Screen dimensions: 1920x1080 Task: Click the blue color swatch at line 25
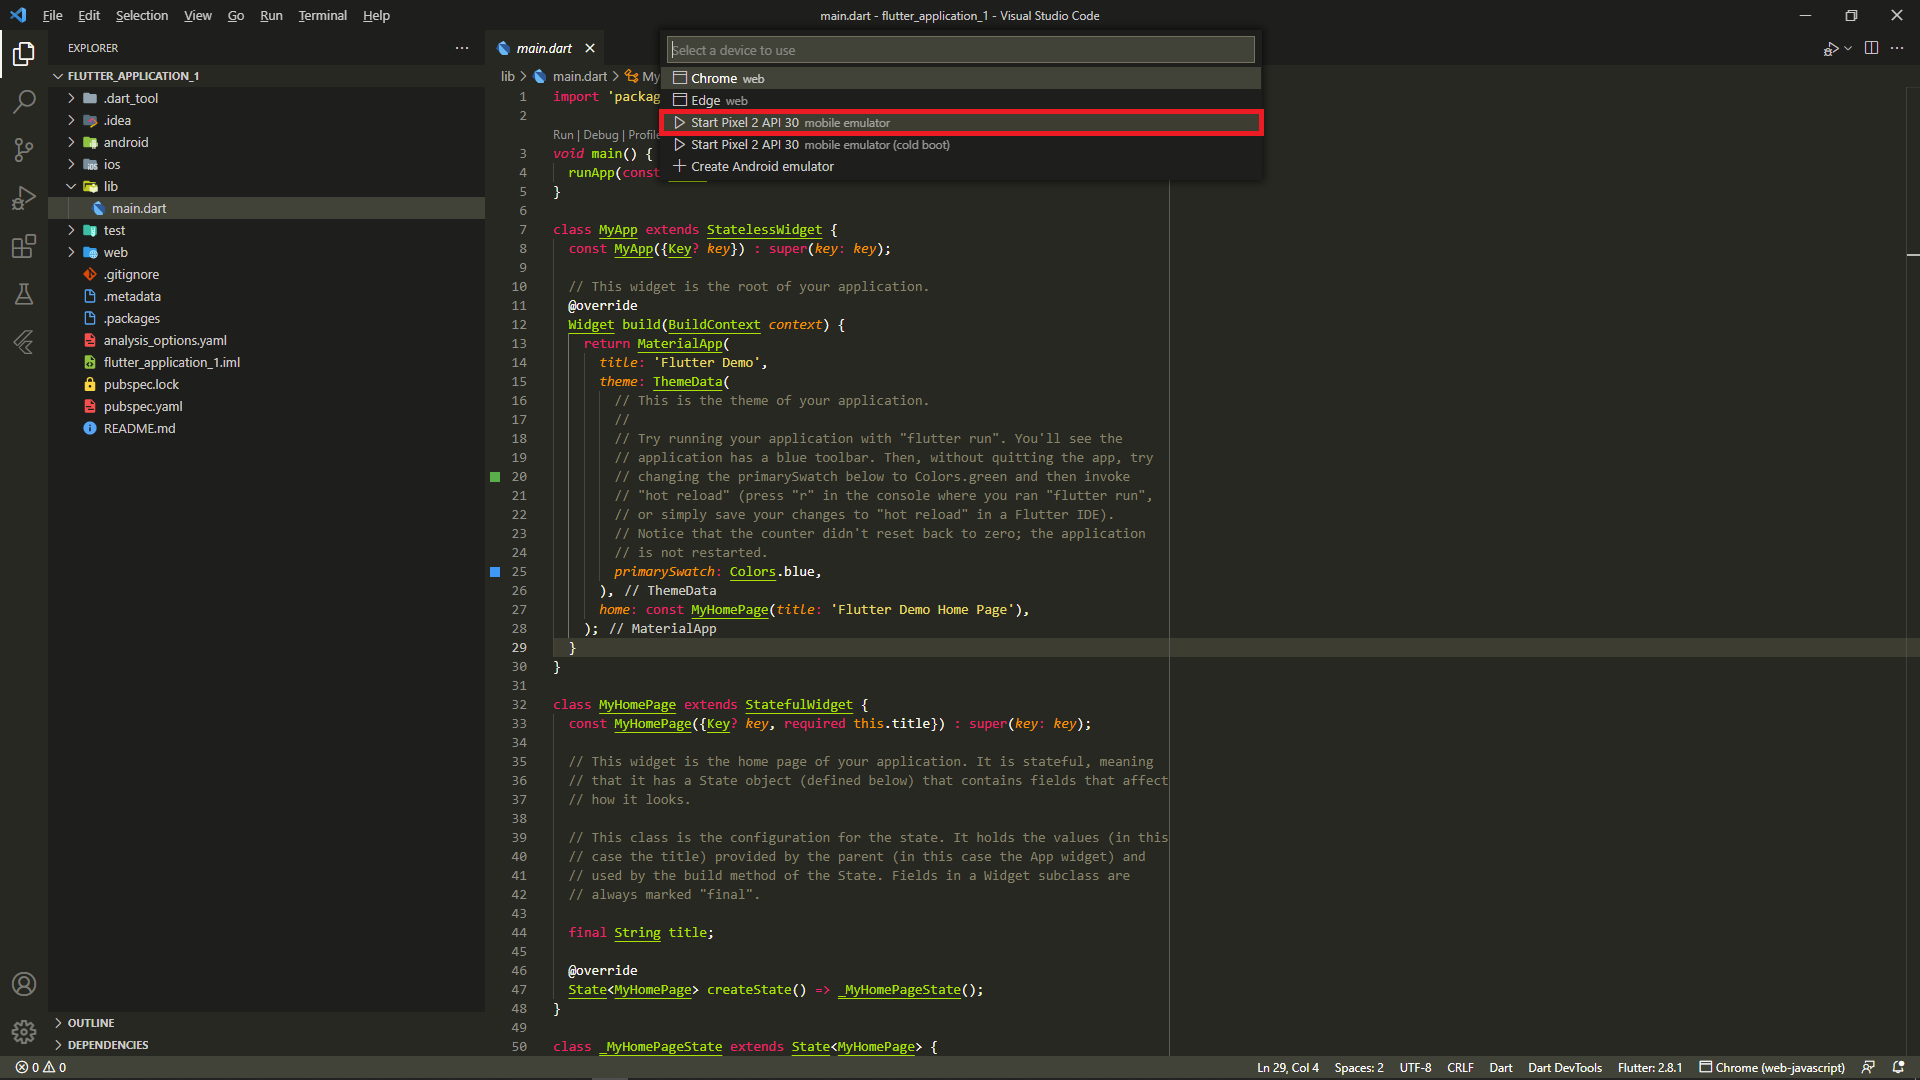pyautogui.click(x=495, y=572)
